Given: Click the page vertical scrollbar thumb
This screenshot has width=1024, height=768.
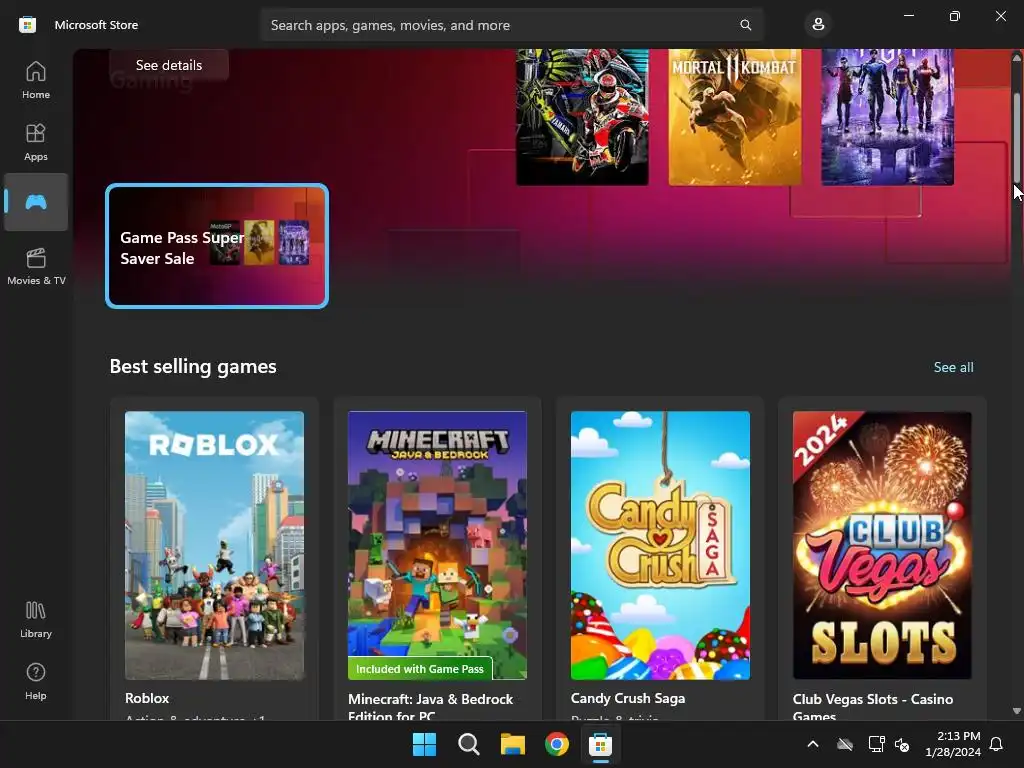Looking at the screenshot, I should tap(1016, 138).
